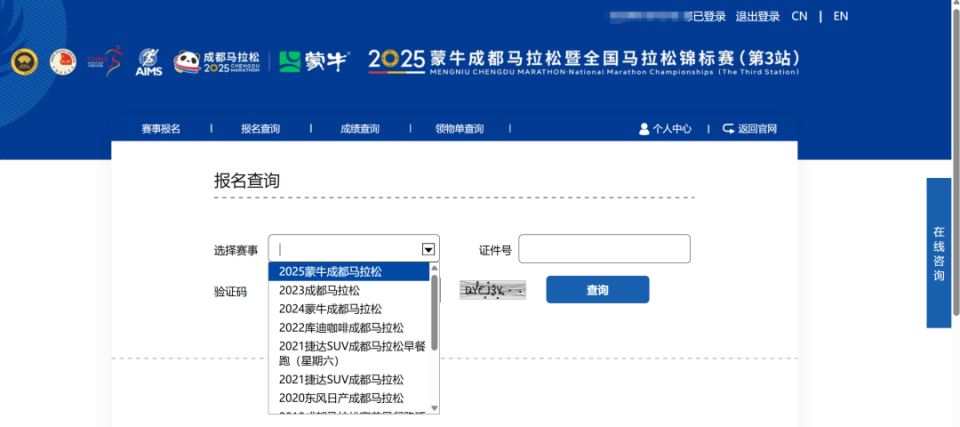Screen dimensions: 960x427
Task: Click the 报名查询 page heading
Action: click(x=247, y=180)
